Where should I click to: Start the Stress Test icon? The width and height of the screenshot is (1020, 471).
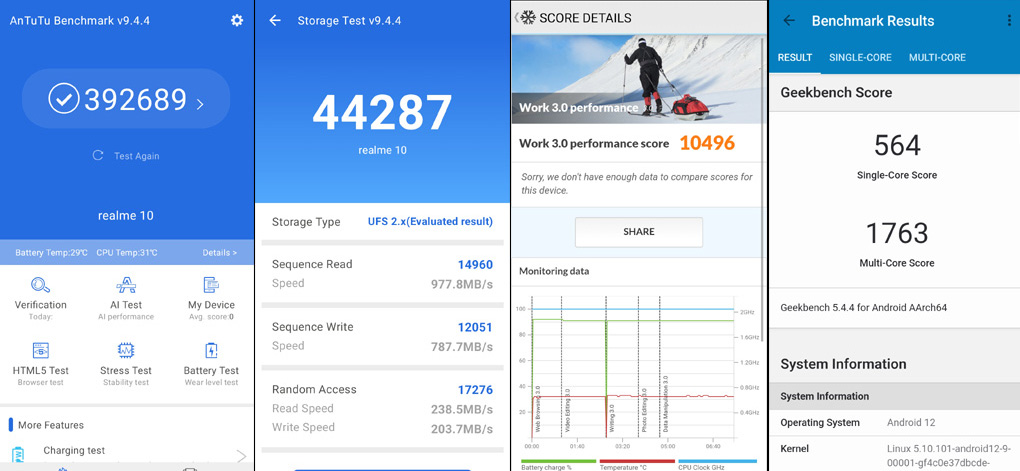click(126, 350)
